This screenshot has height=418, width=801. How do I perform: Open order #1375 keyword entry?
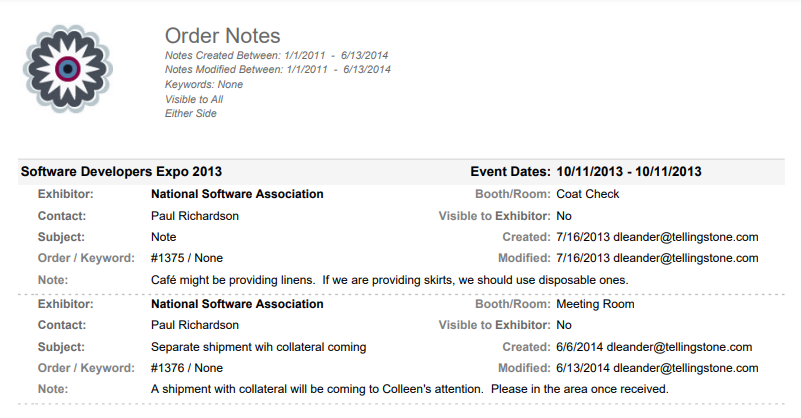tap(186, 258)
